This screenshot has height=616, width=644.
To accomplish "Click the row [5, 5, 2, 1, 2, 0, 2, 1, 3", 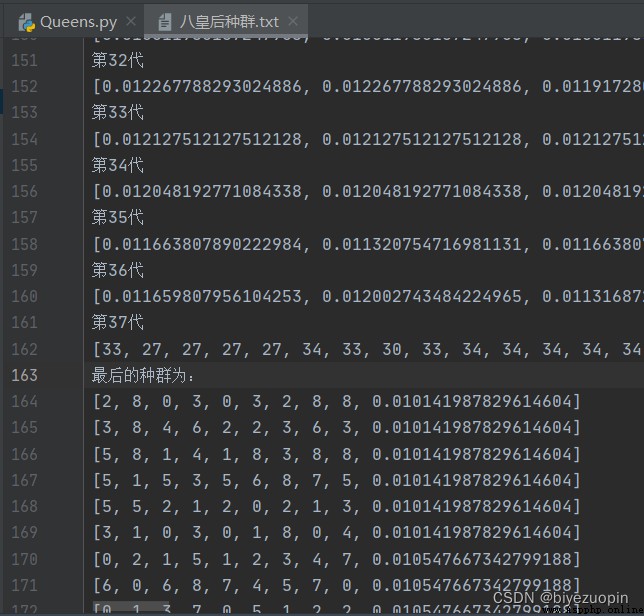I will [x=337, y=506].
